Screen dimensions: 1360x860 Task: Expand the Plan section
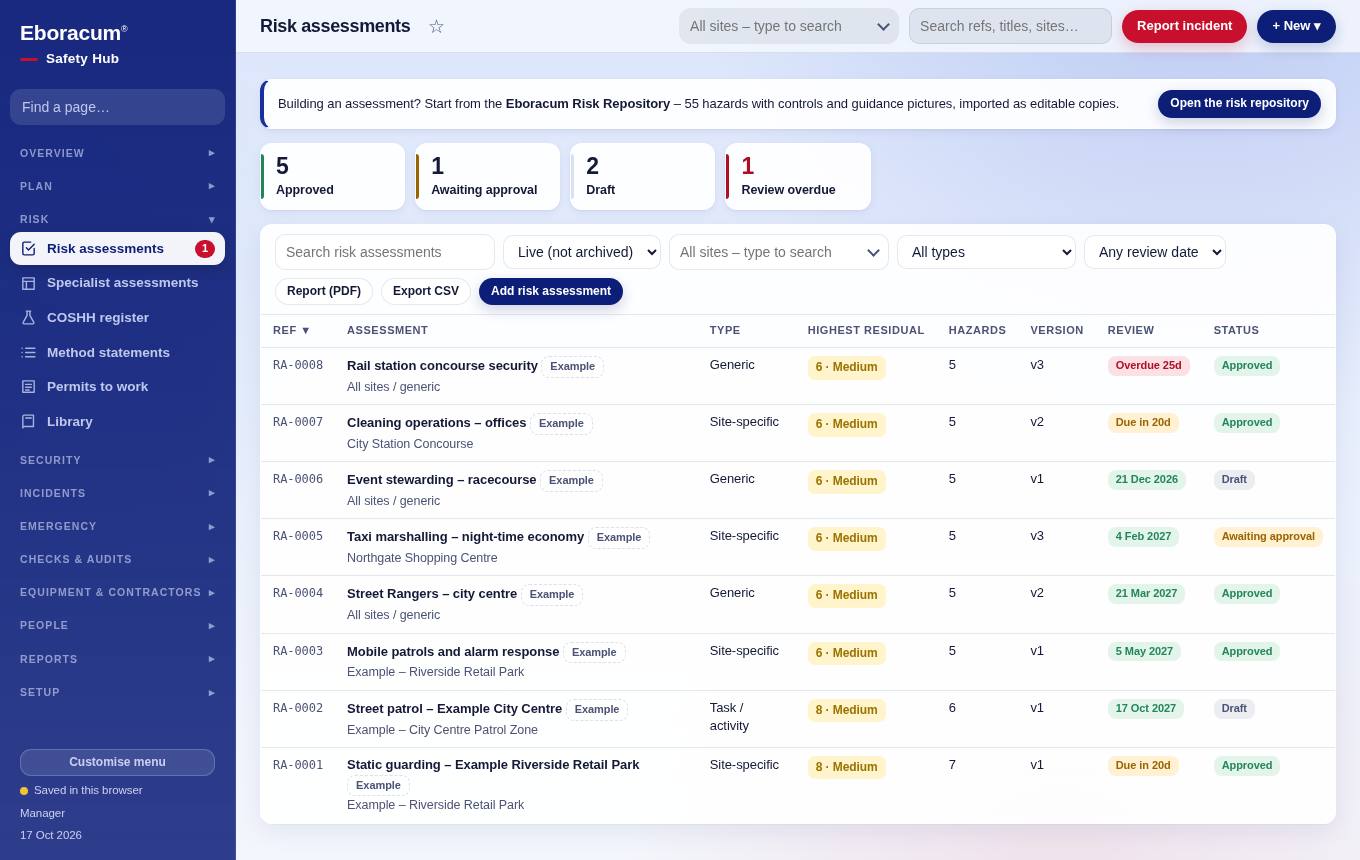(x=117, y=186)
